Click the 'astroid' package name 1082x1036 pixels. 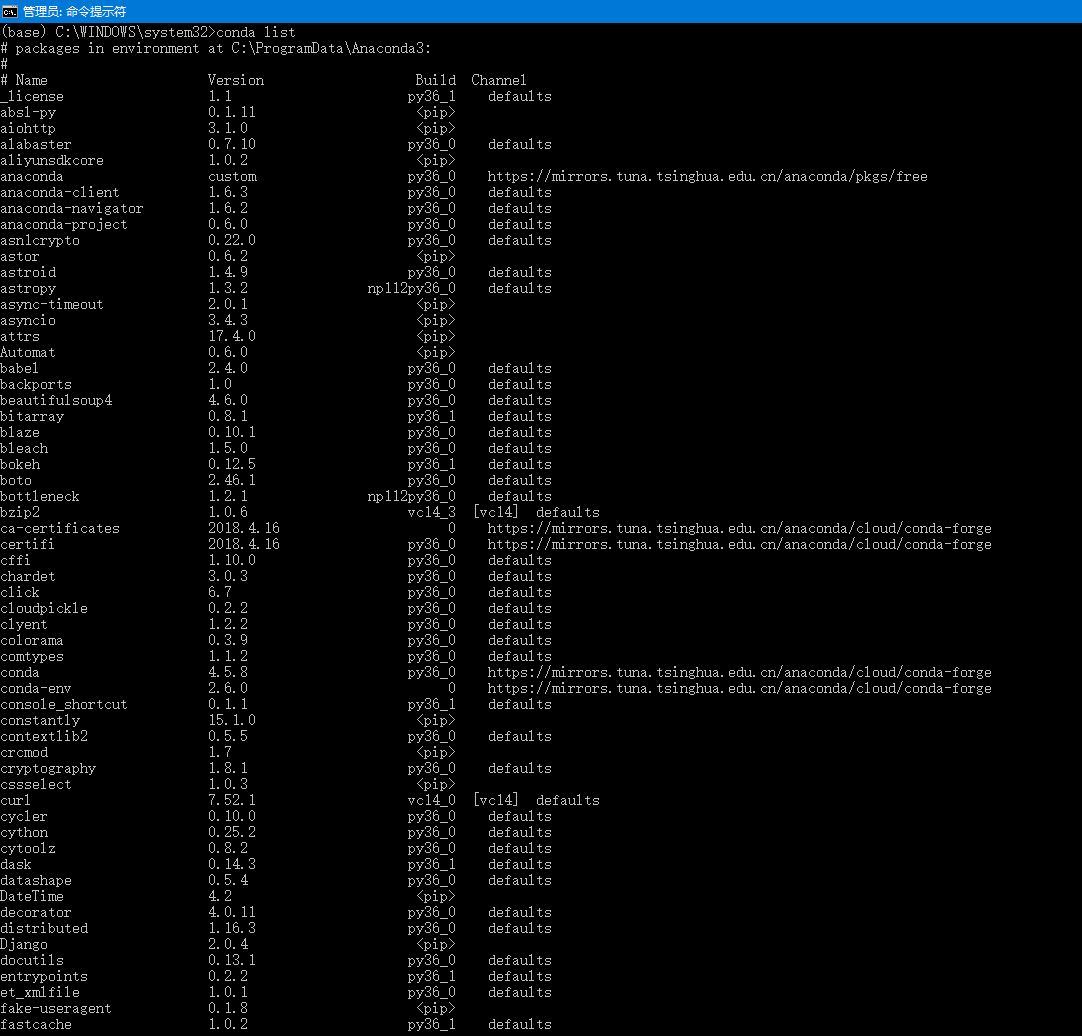click(28, 273)
